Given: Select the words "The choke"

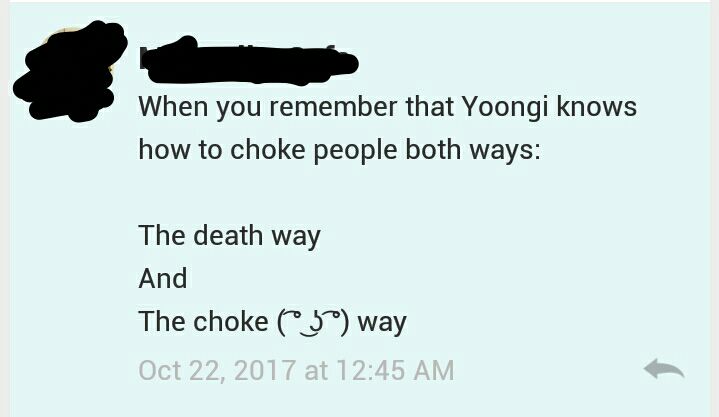Looking at the screenshot, I should (x=203, y=322).
